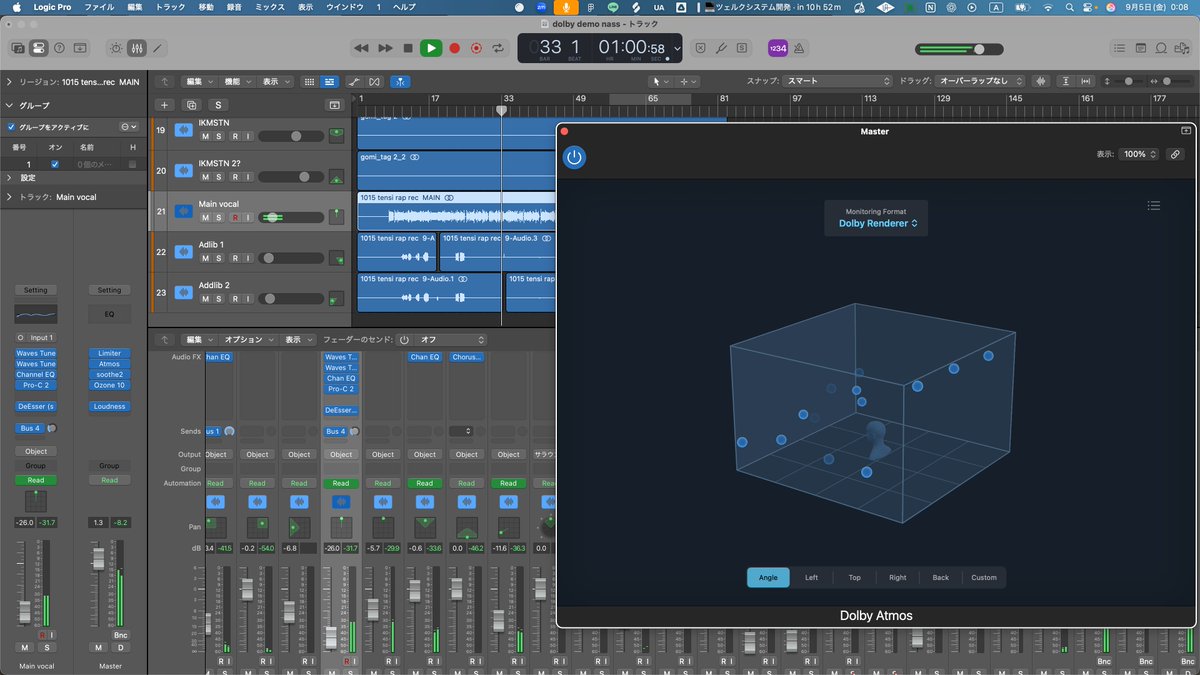Viewport: 1200px width, 675px height.
Task: Select the Top view tab in Dolby Atmos
Action: point(854,577)
